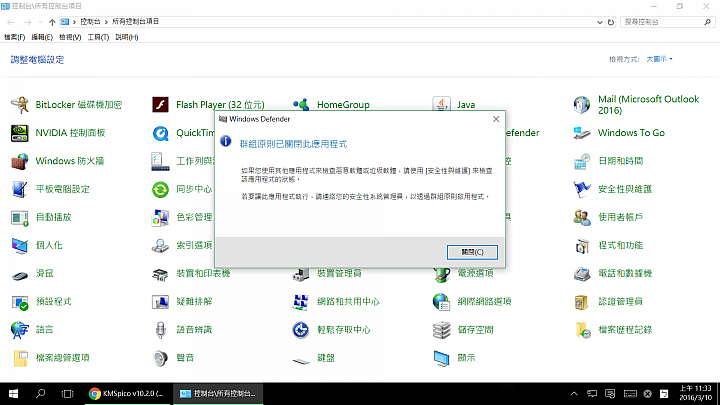The width and height of the screenshot is (720, 405).
Task: Expand the address bar history dropdown arrow
Action: [600, 22]
